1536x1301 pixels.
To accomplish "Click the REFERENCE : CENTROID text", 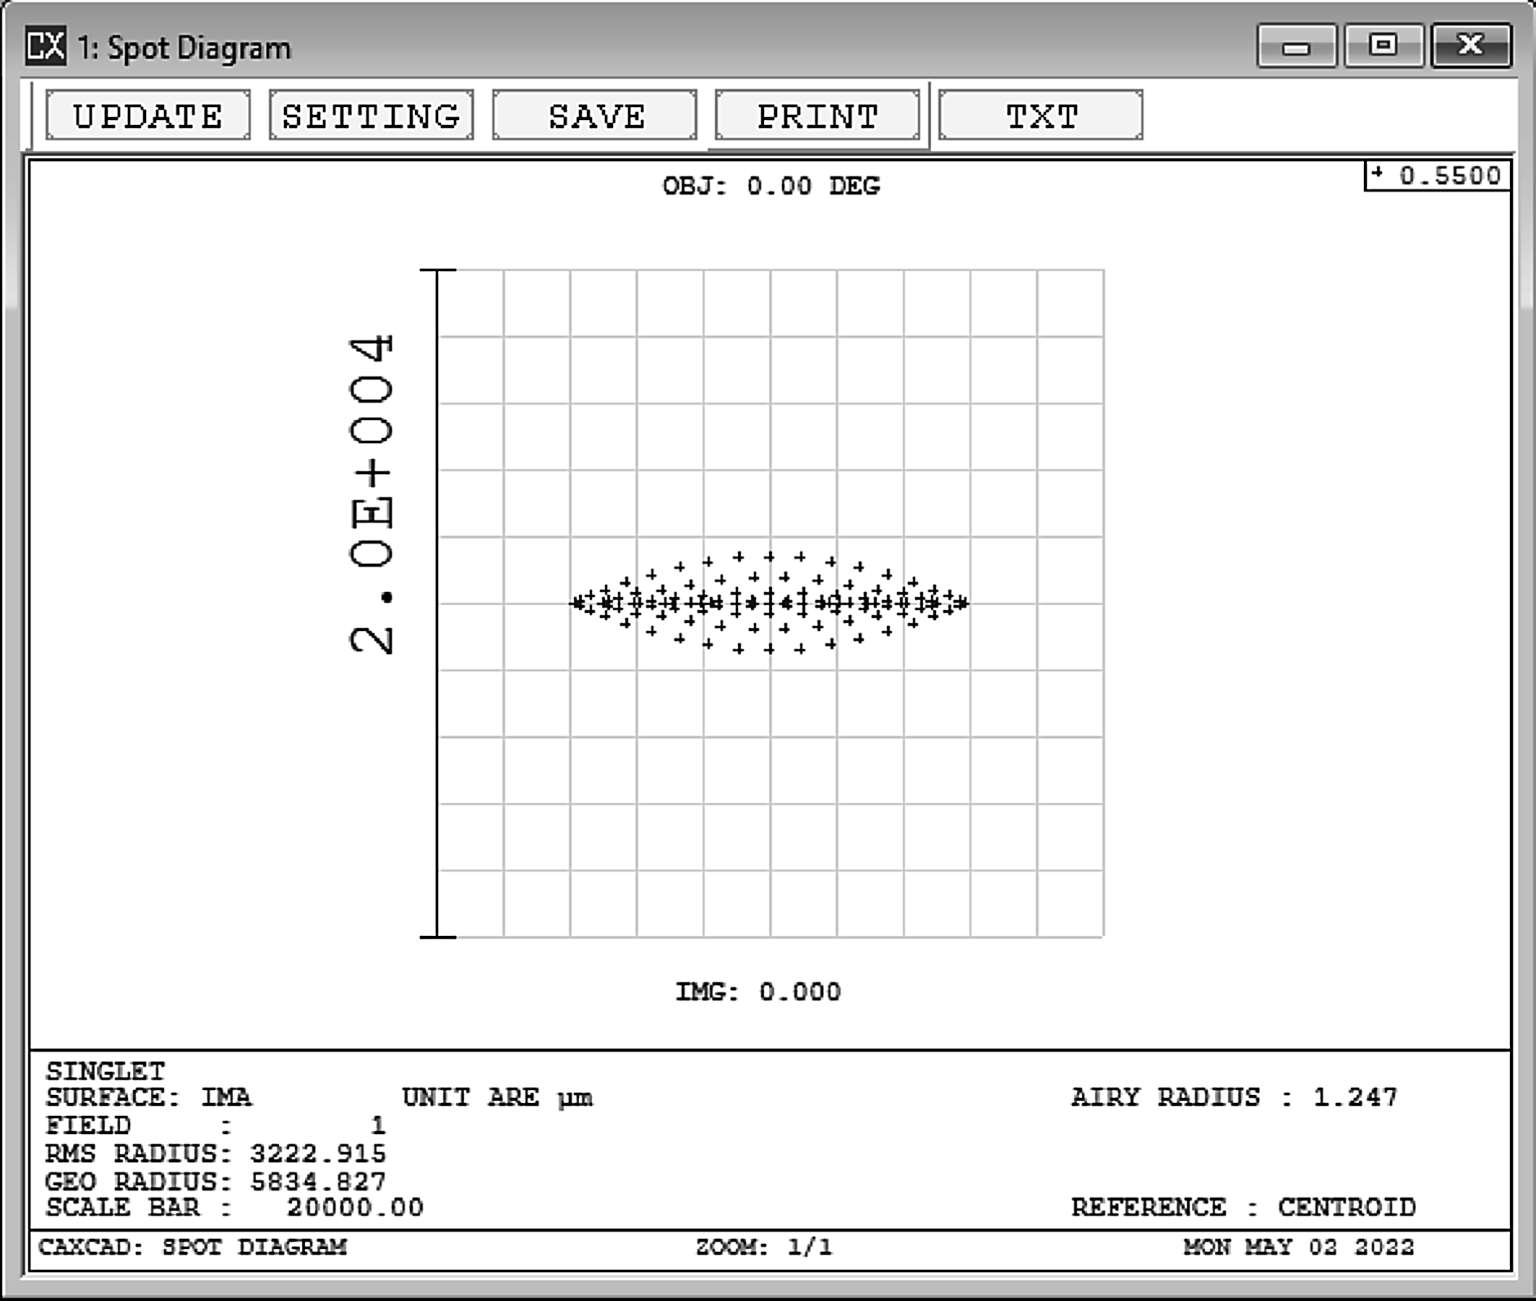I will (x=1243, y=1208).
